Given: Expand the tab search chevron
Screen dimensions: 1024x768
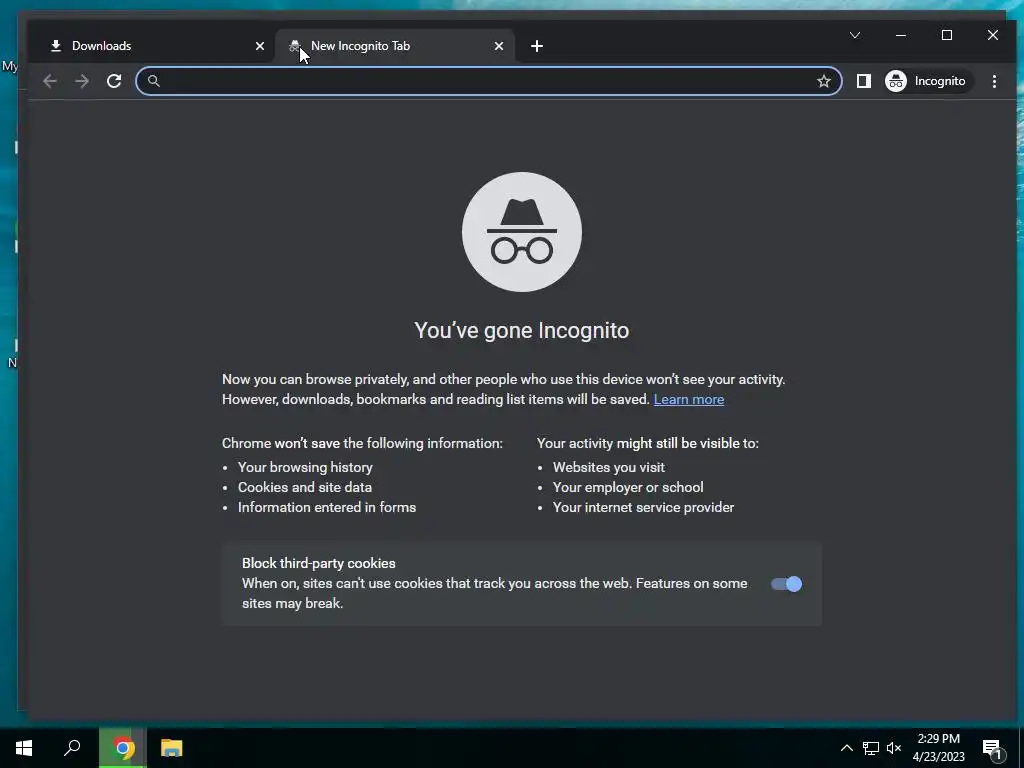Looking at the screenshot, I should (x=855, y=35).
